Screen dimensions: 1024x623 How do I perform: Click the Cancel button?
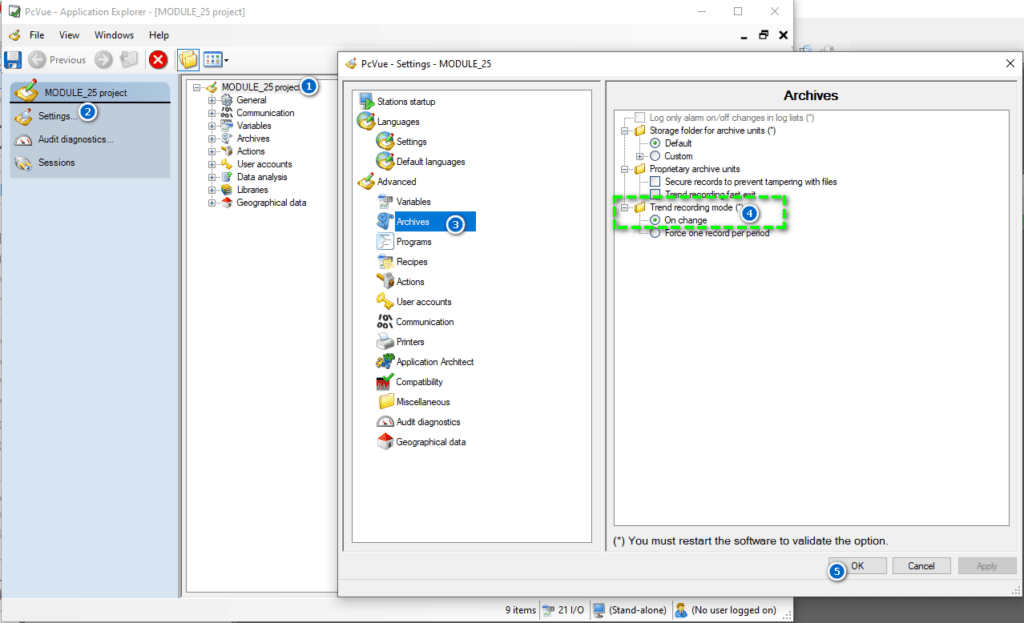pyautogui.click(x=921, y=566)
